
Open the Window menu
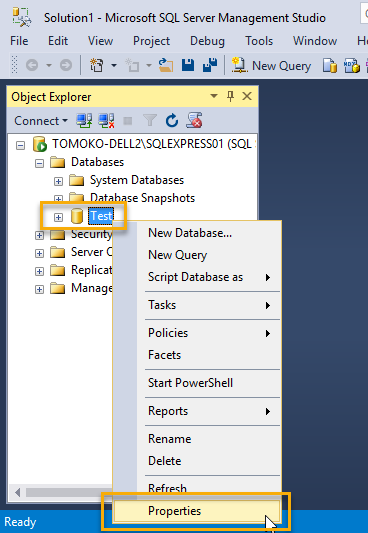pyautogui.click(x=315, y=41)
